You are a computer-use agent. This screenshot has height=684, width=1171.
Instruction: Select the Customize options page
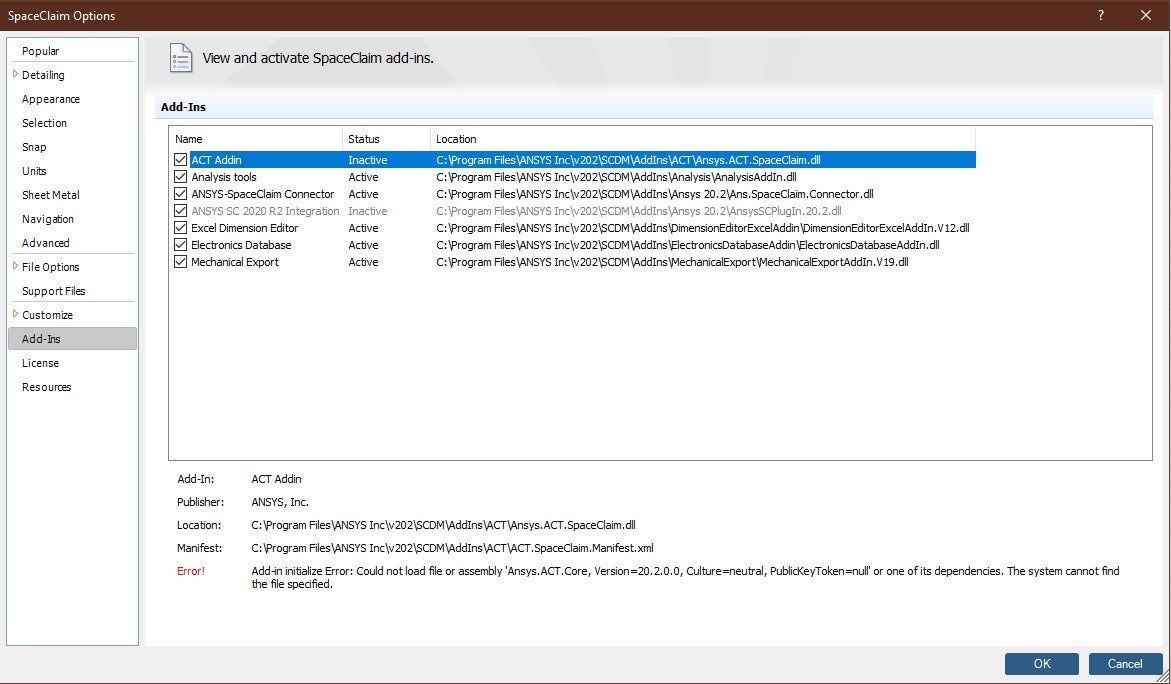[47, 314]
